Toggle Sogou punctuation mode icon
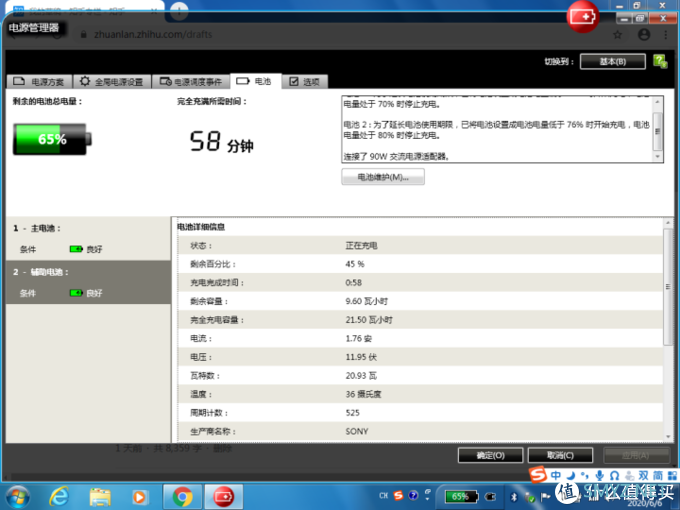This screenshot has width=680, height=510. [585, 476]
